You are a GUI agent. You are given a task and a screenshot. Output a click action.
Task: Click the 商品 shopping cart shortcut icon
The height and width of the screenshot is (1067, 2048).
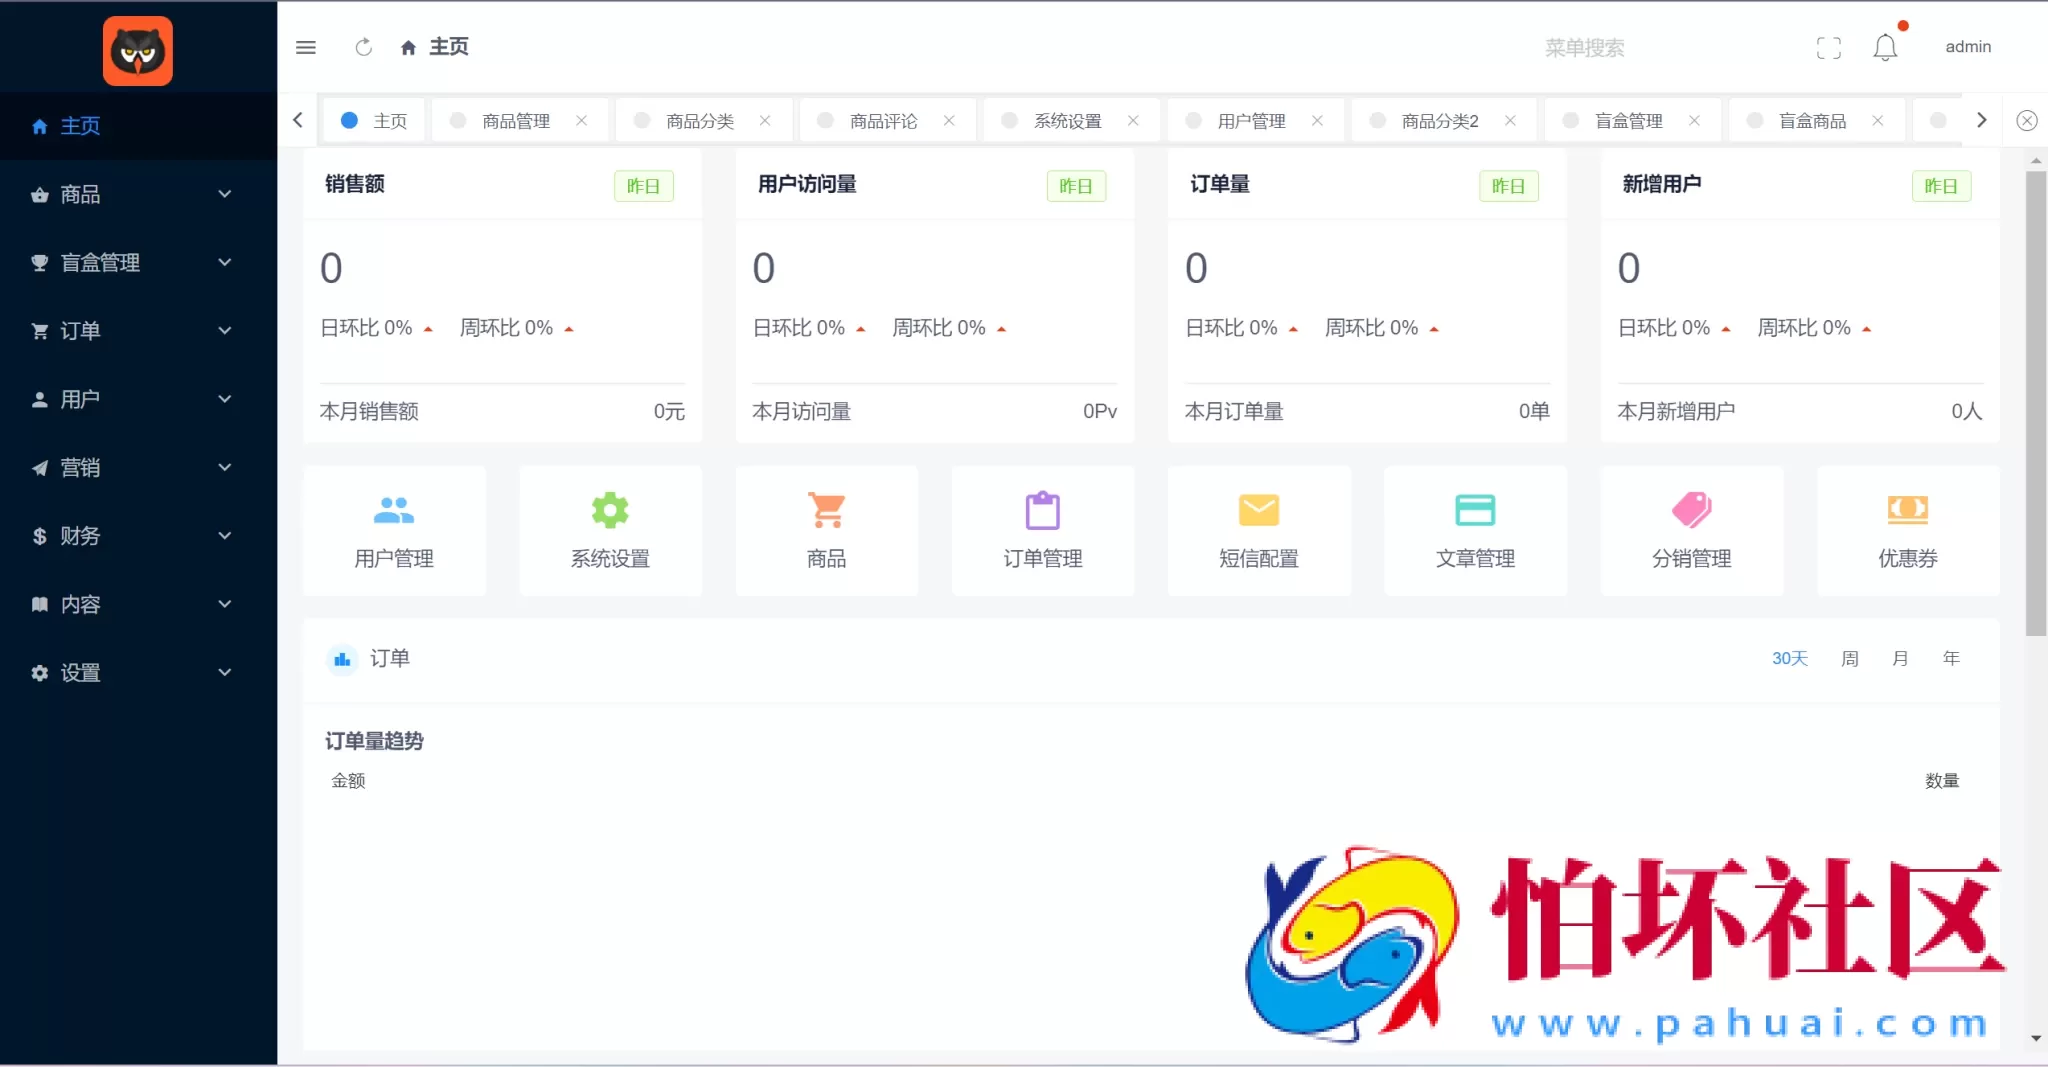[825, 508]
